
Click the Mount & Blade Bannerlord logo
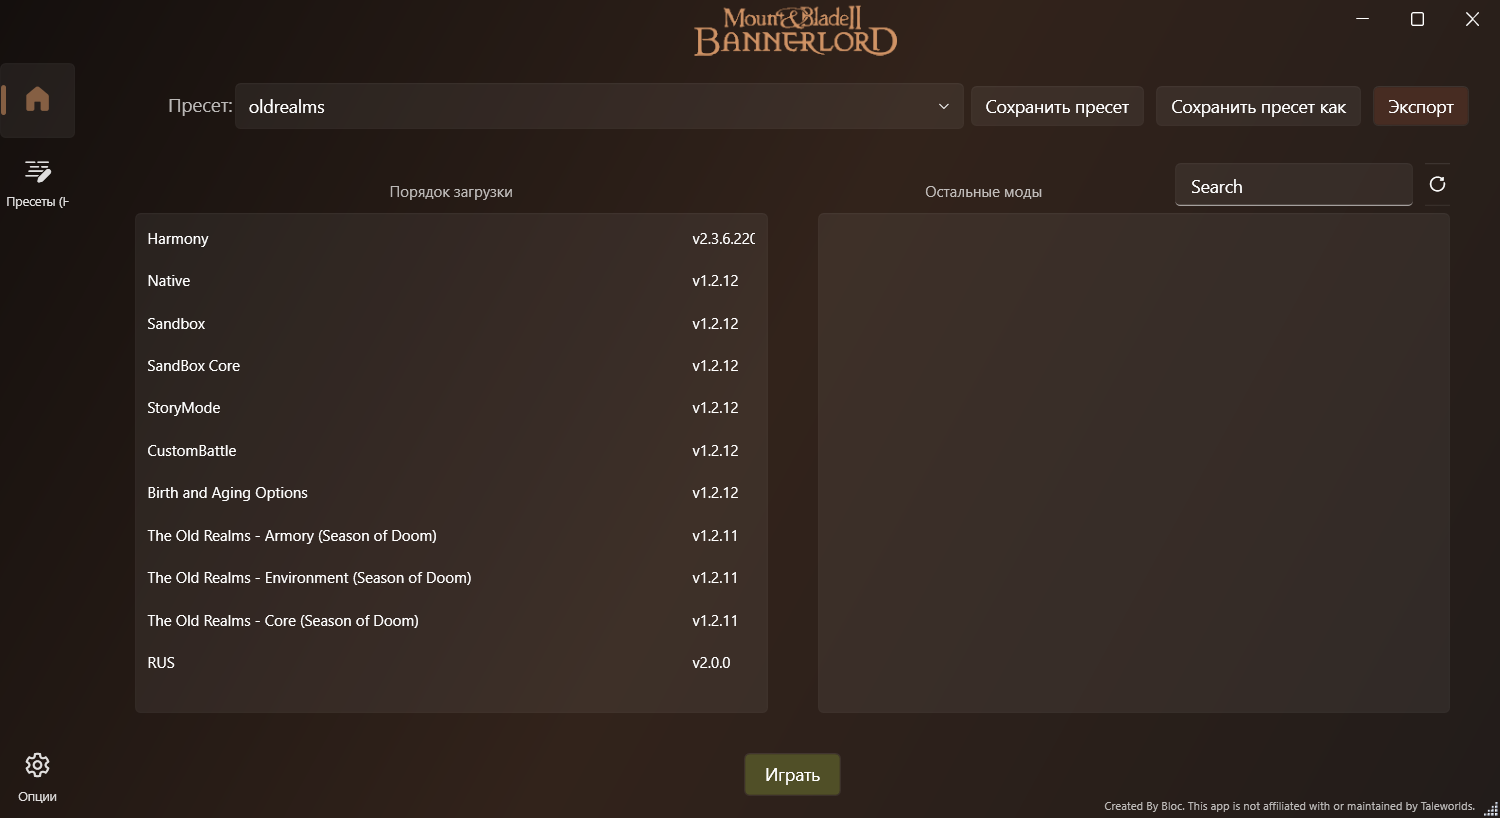point(796,31)
